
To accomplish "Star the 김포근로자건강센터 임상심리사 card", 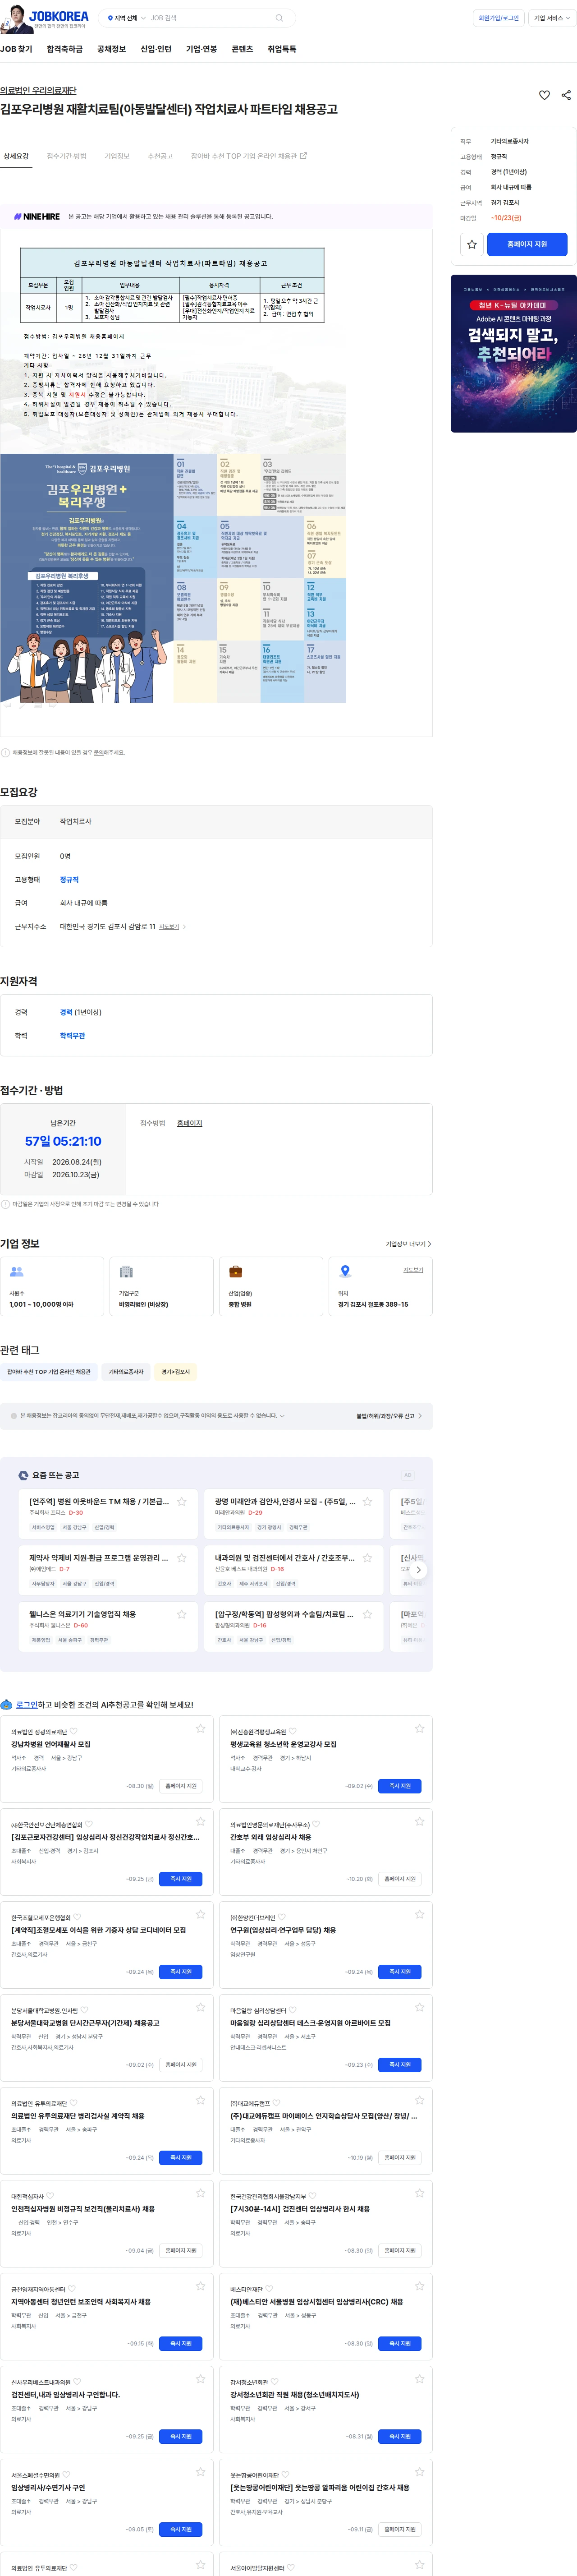I will pyautogui.click(x=200, y=1821).
